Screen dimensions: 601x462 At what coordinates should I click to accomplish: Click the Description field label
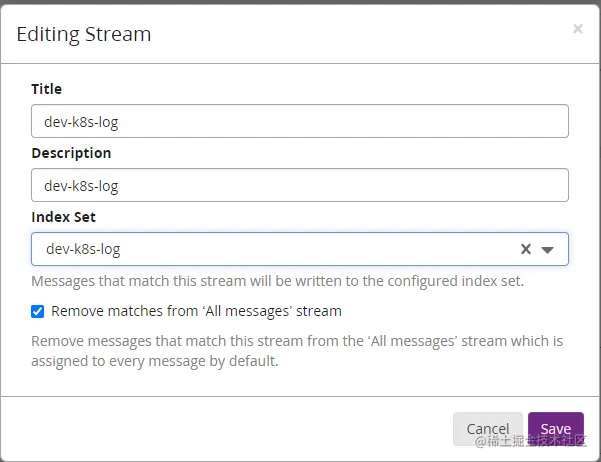point(71,153)
